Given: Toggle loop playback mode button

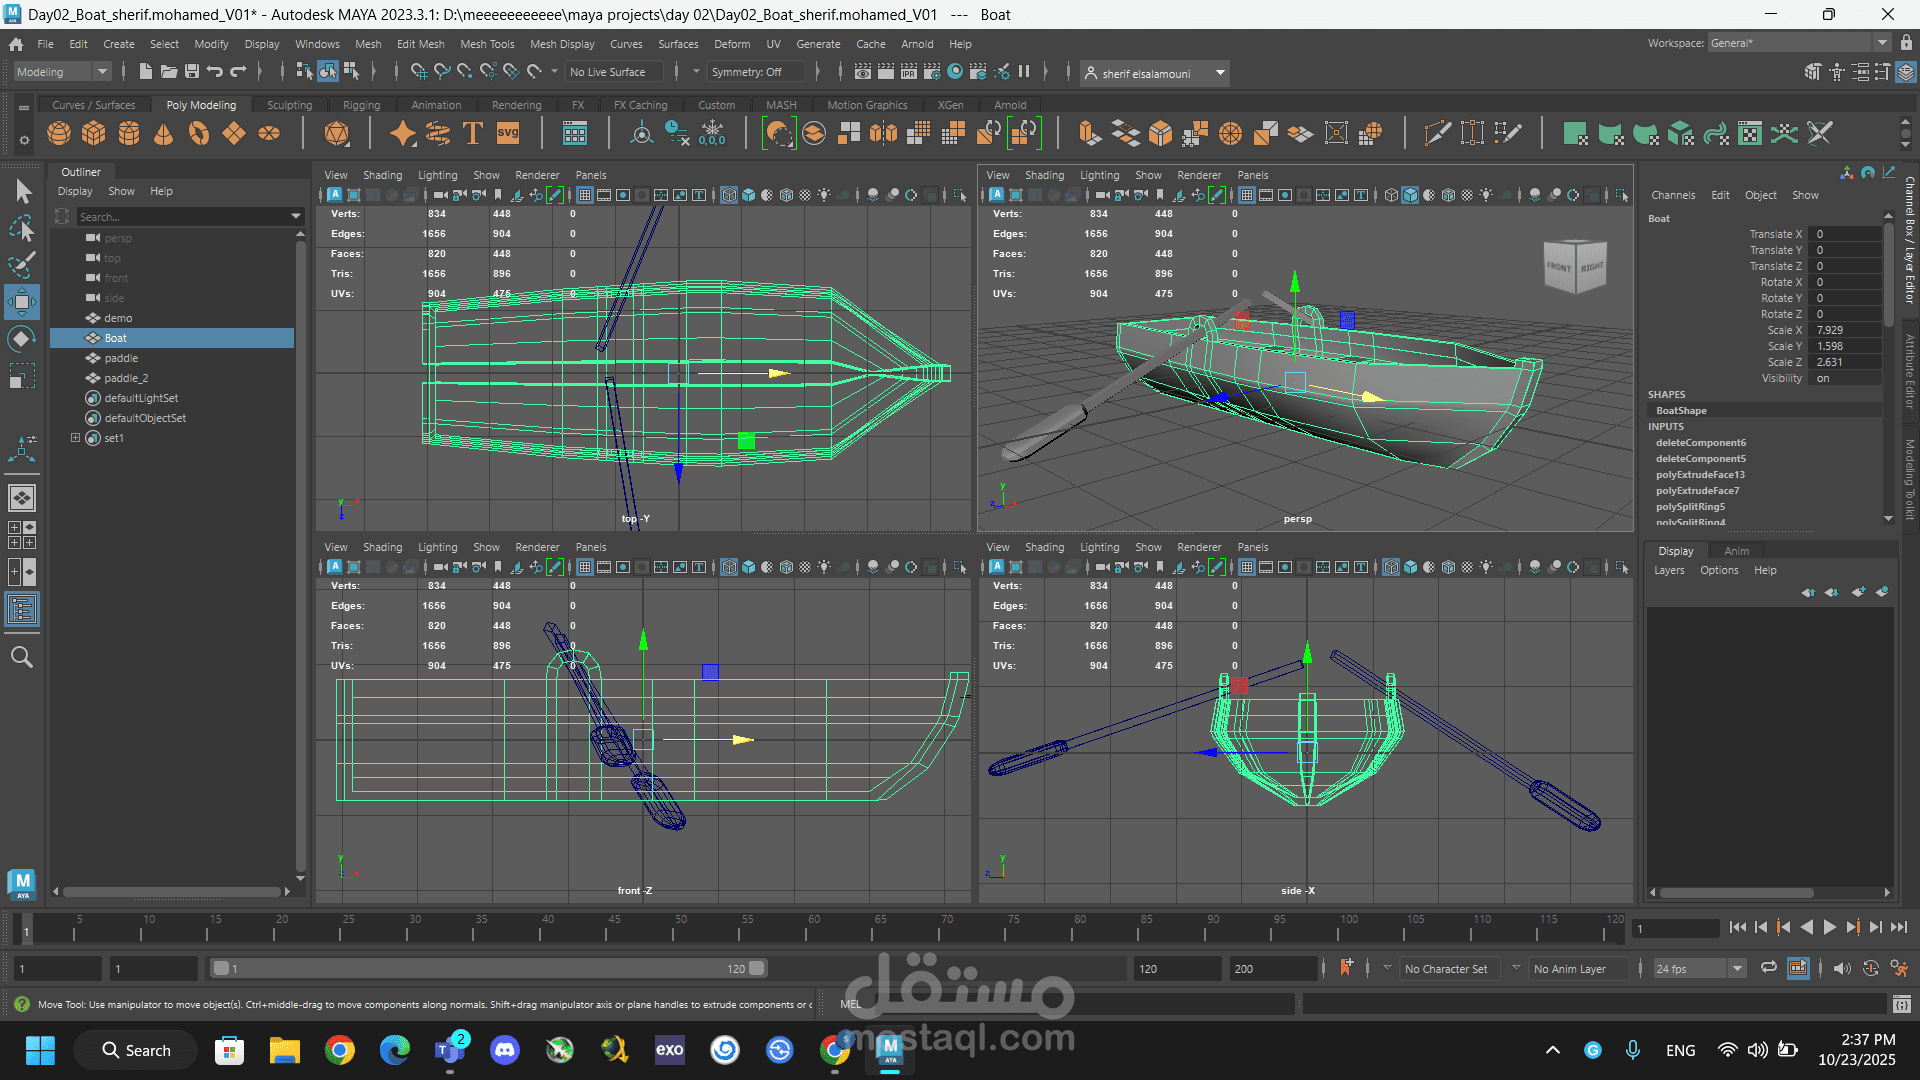Looking at the screenshot, I should click(1769, 968).
